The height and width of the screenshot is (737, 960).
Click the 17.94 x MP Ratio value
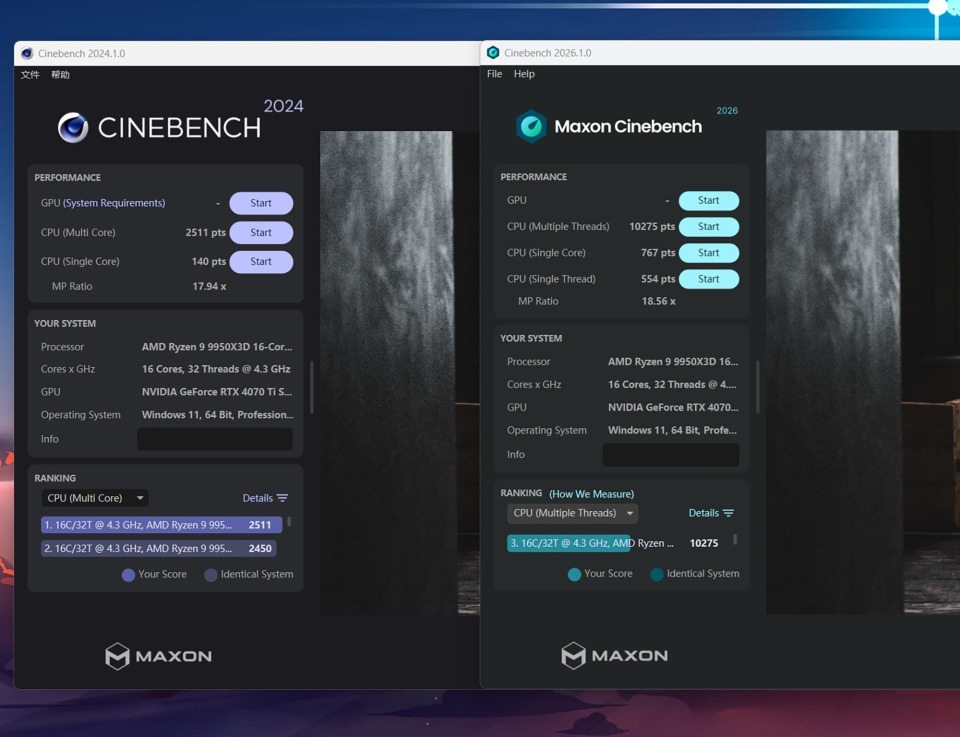[209, 286]
